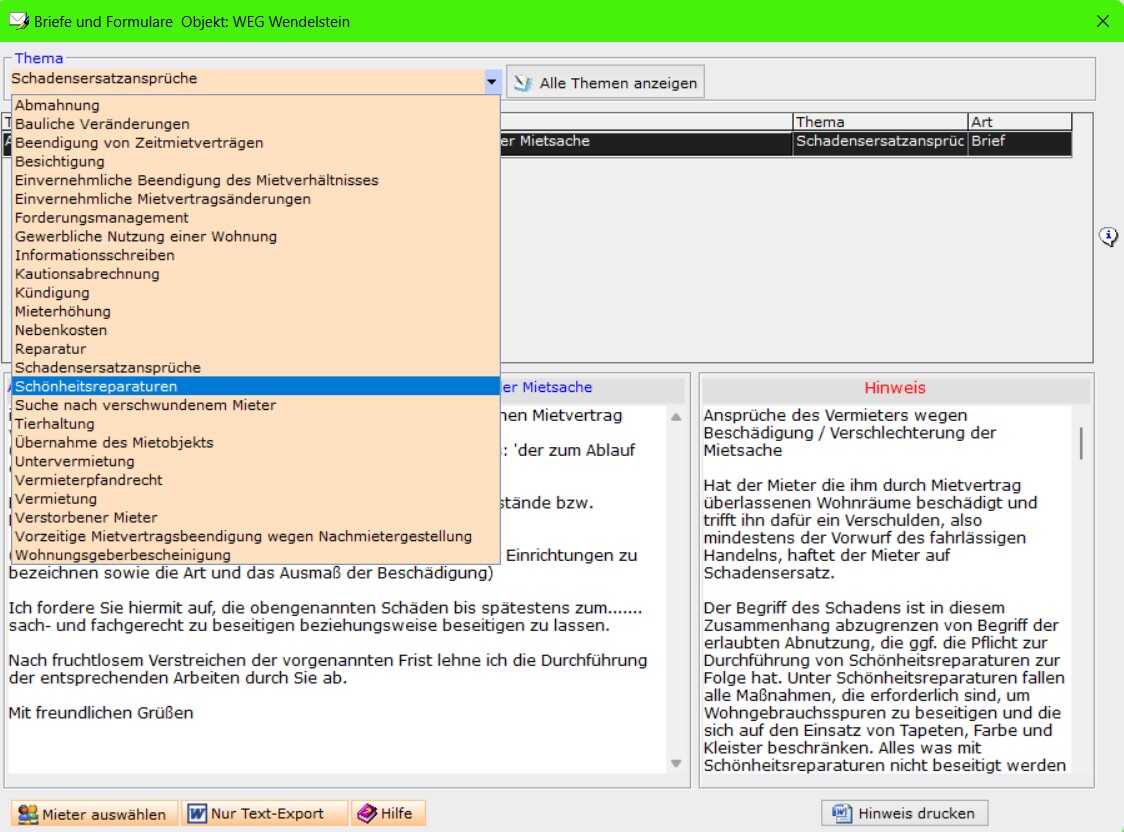Click the Art column header
The height and width of the screenshot is (832, 1124).
coord(1019,122)
